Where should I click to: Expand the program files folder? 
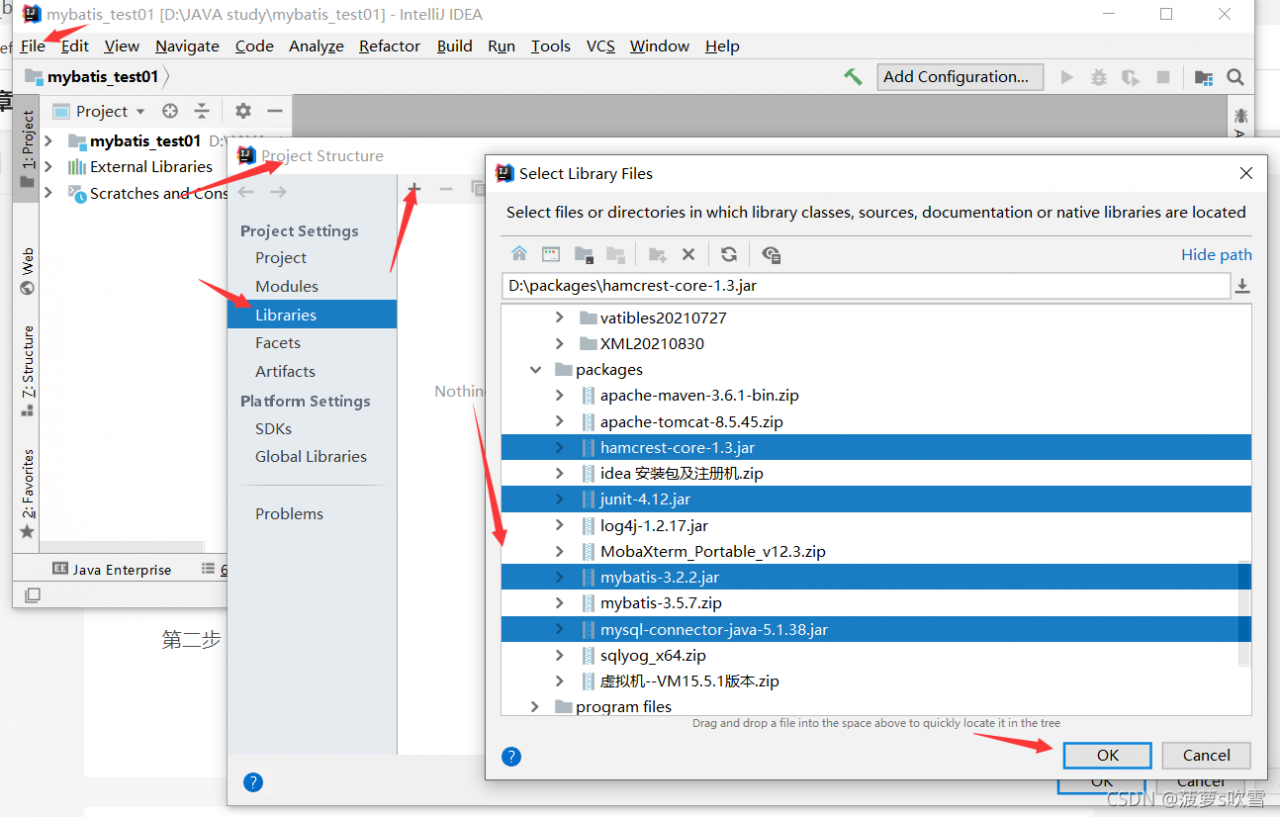point(536,707)
